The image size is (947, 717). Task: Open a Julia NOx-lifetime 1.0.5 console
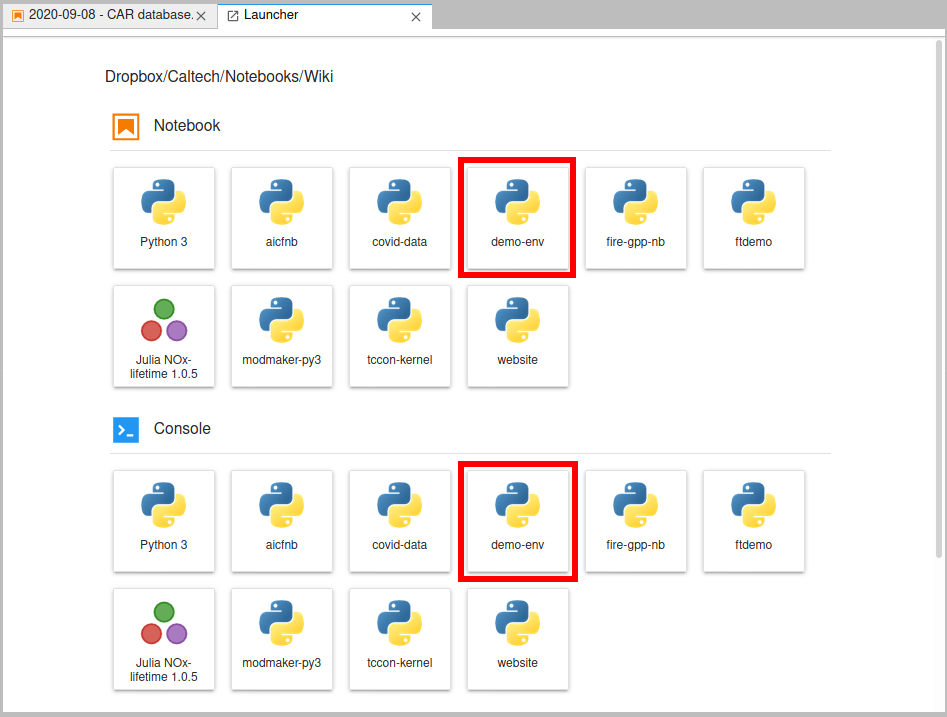pos(164,639)
